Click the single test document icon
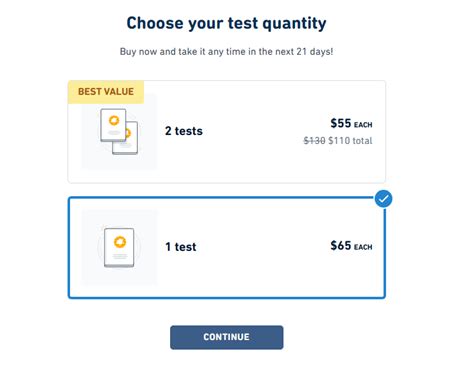The height and width of the screenshot is (370, 474). tap(119, 248)
